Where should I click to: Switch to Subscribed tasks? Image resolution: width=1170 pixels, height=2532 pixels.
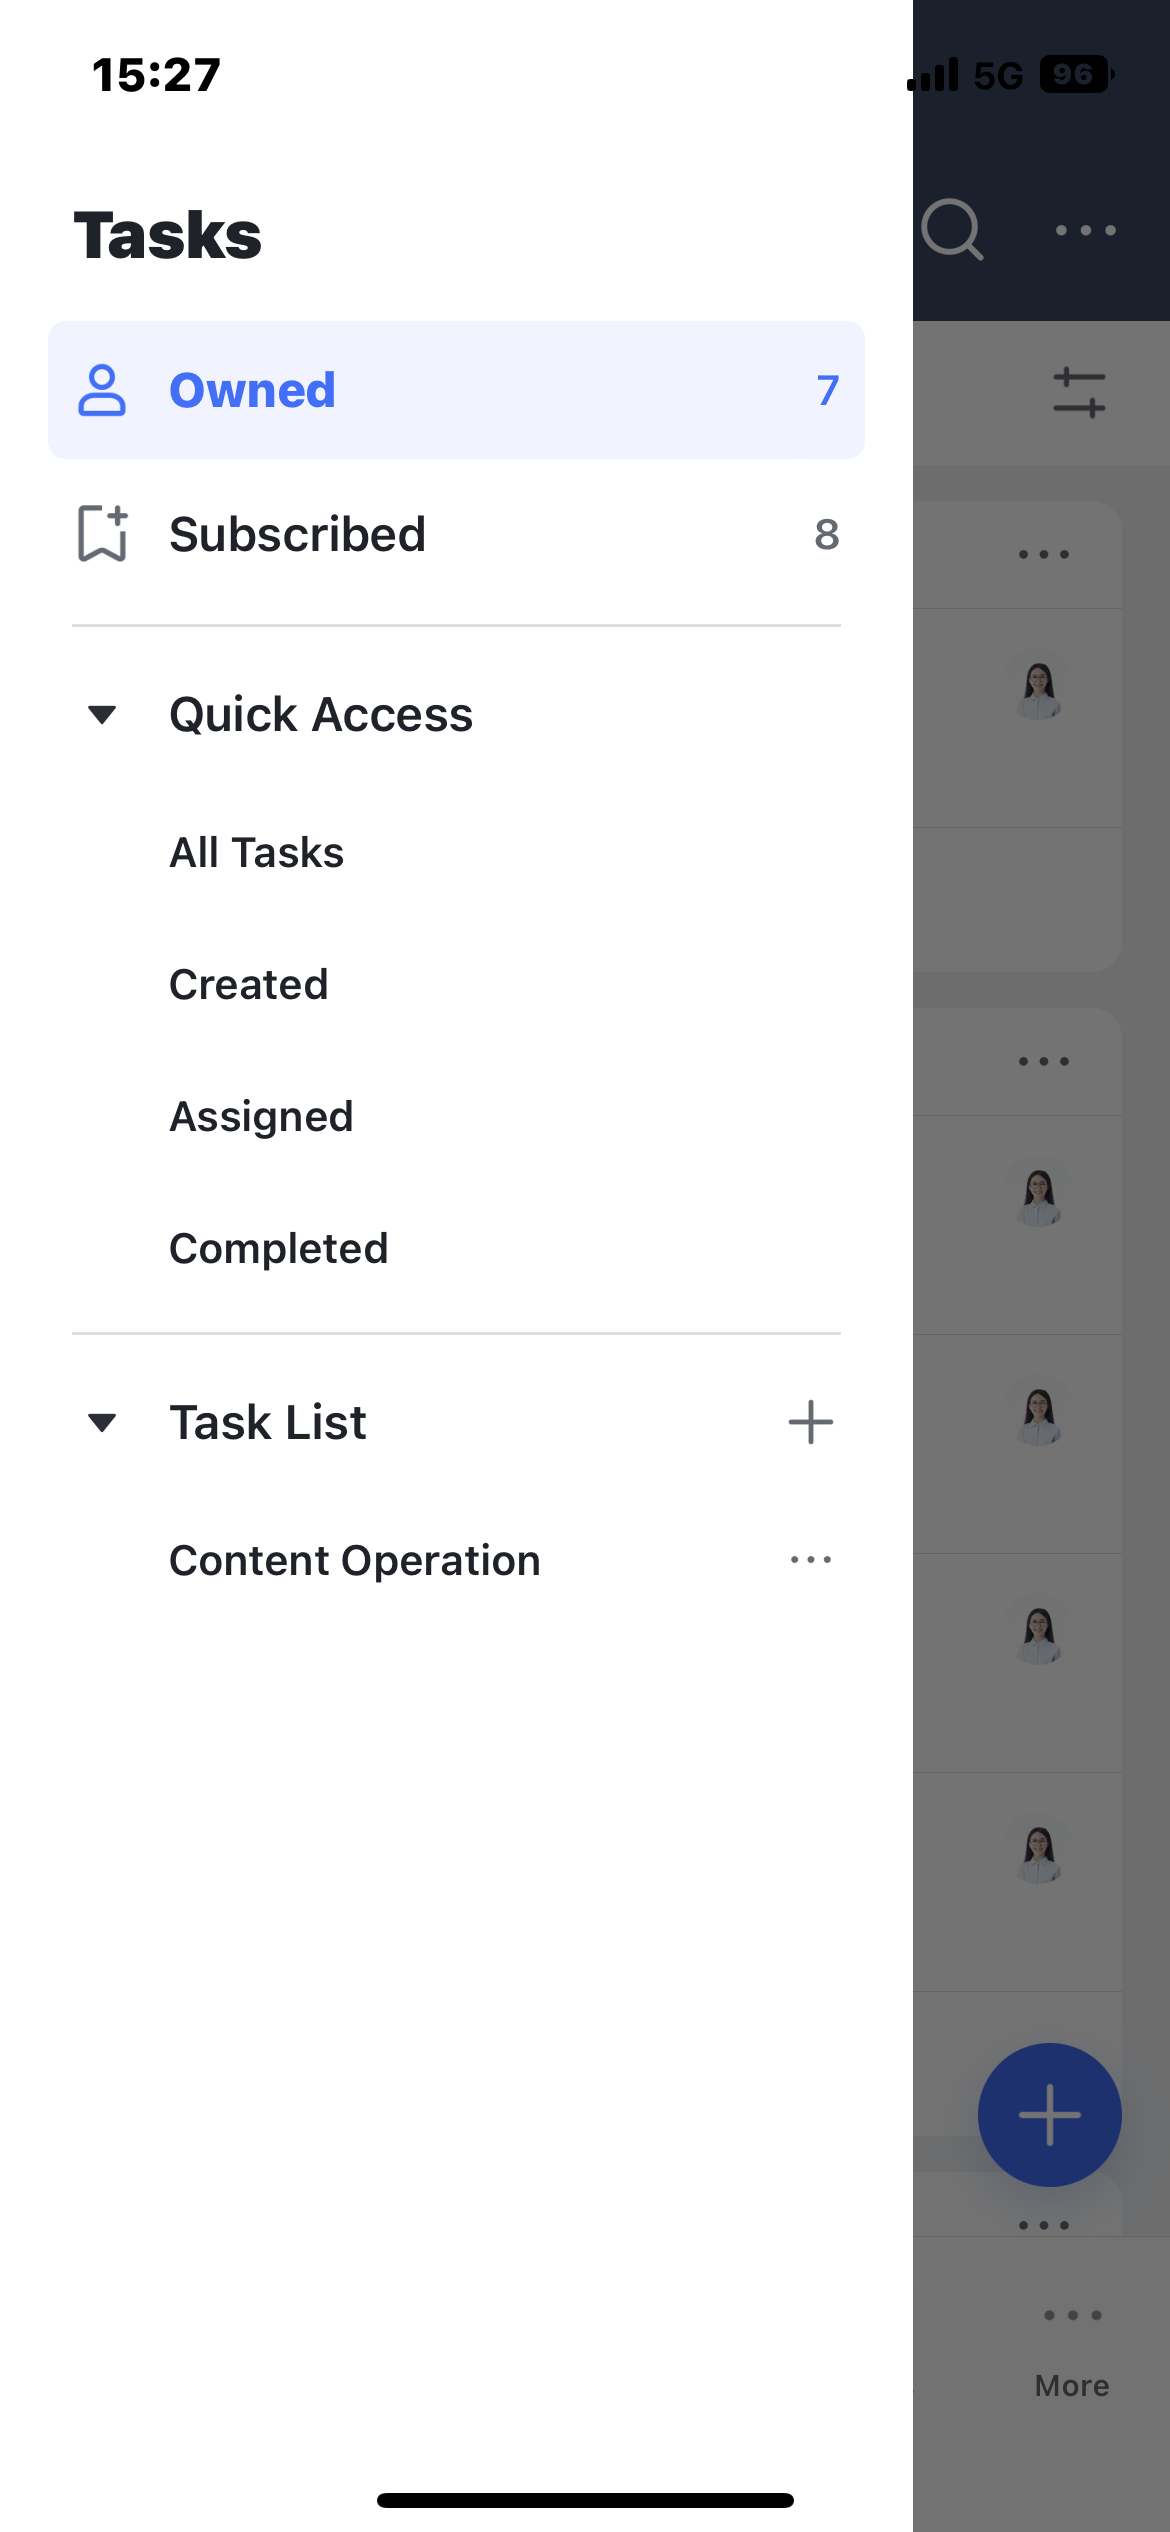[297, 534]
